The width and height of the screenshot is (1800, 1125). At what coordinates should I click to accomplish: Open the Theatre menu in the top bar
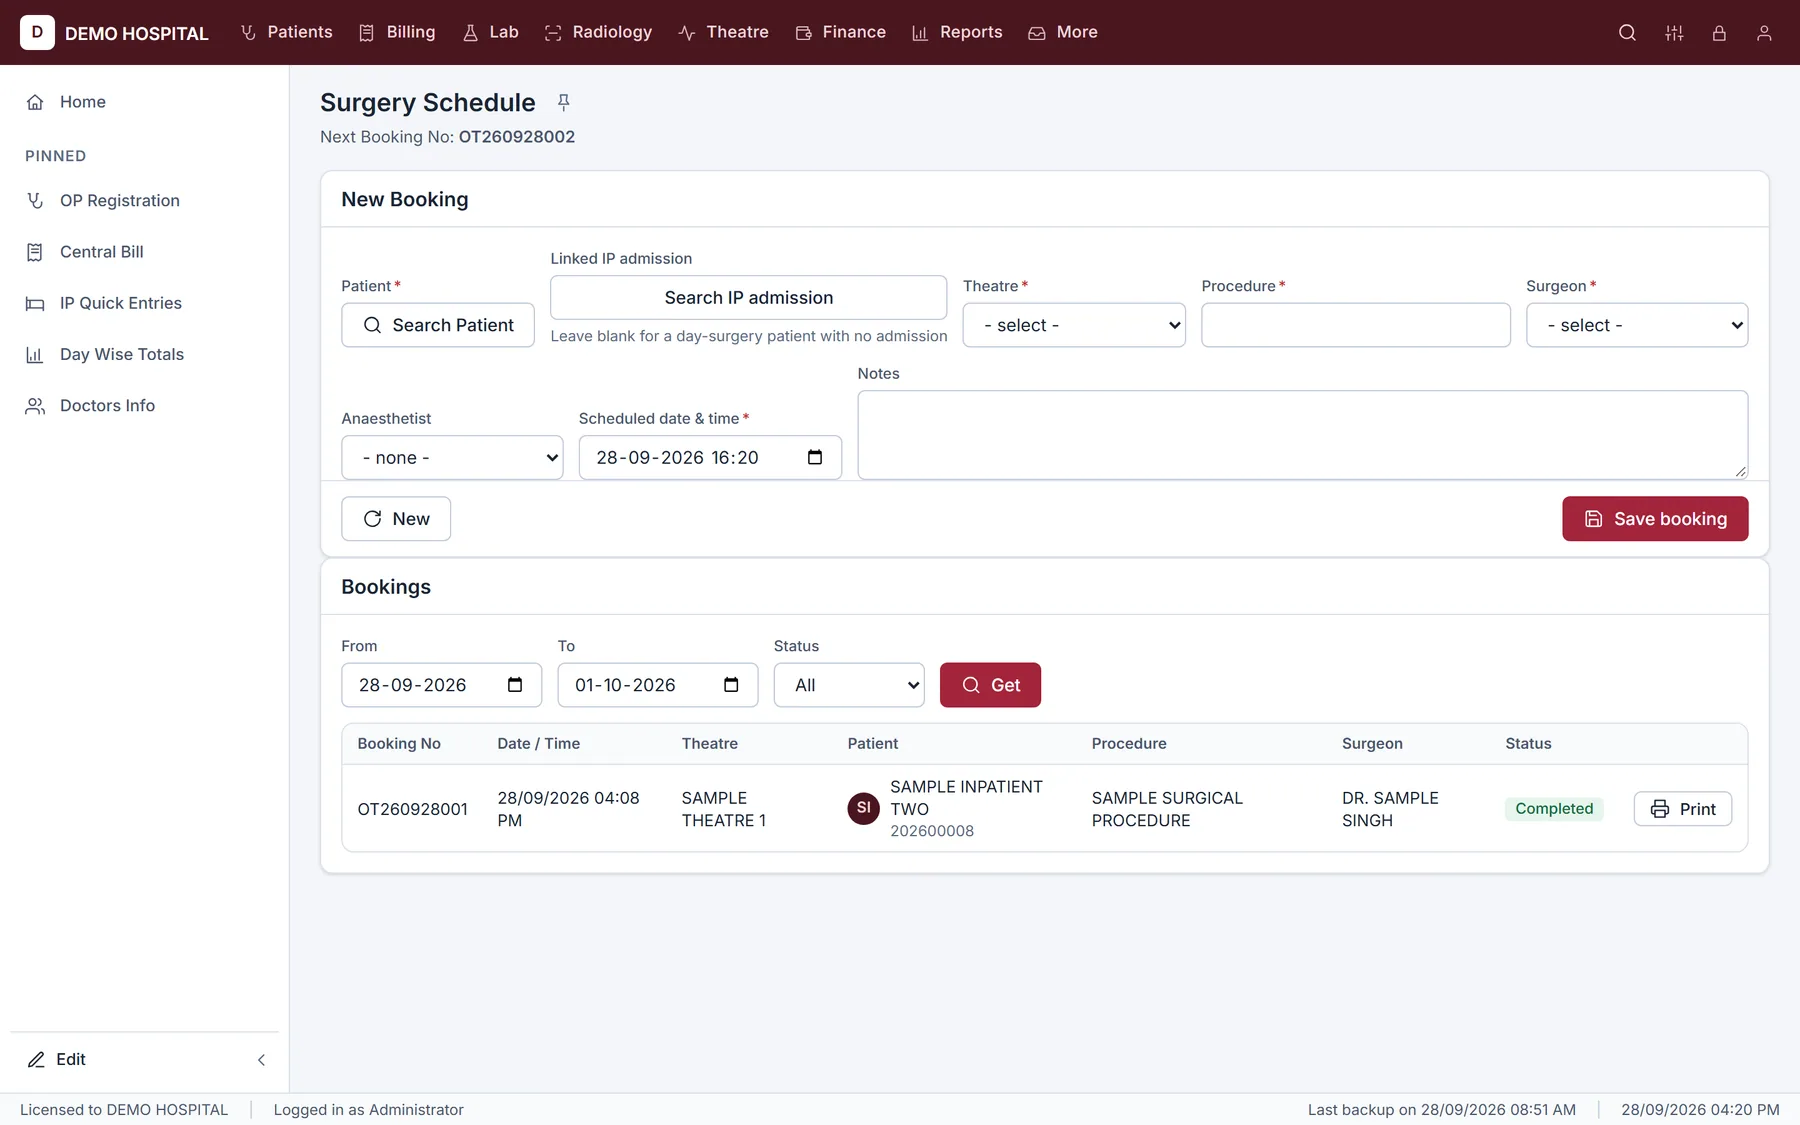[723, 32]
